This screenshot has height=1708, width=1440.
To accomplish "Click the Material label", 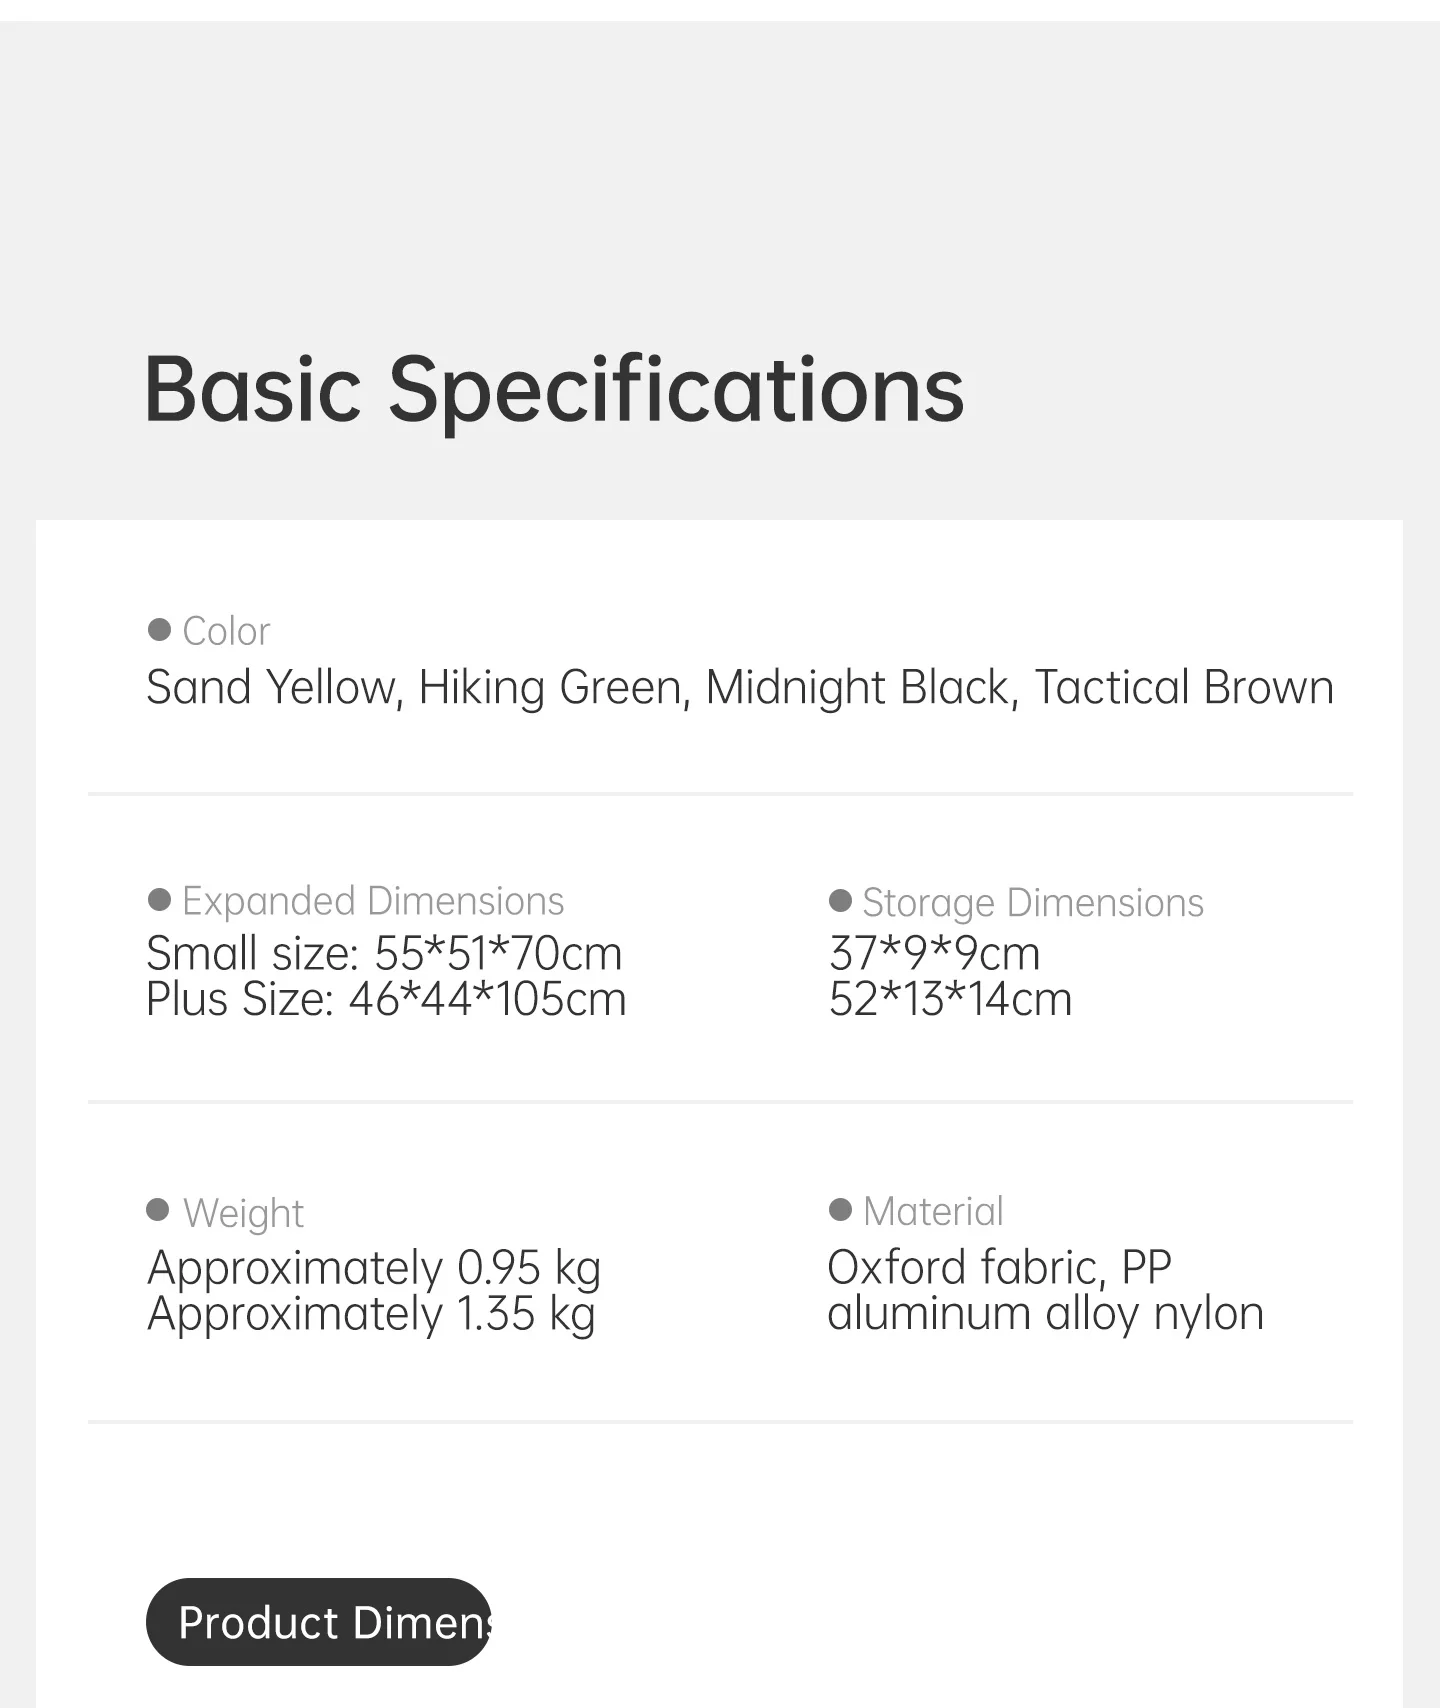I will pos(933,1212).
